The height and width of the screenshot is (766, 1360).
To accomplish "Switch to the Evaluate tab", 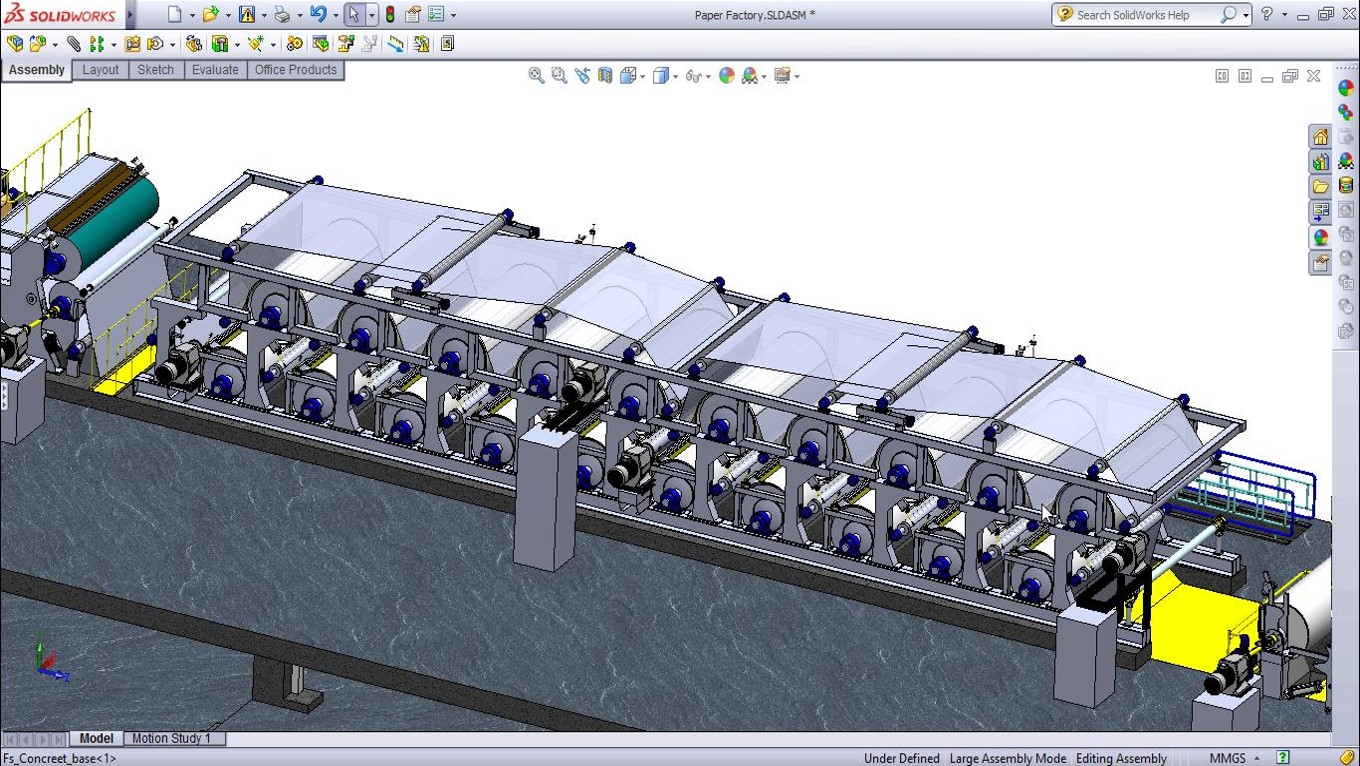I will pyautogui.click(x=215, y=70).
